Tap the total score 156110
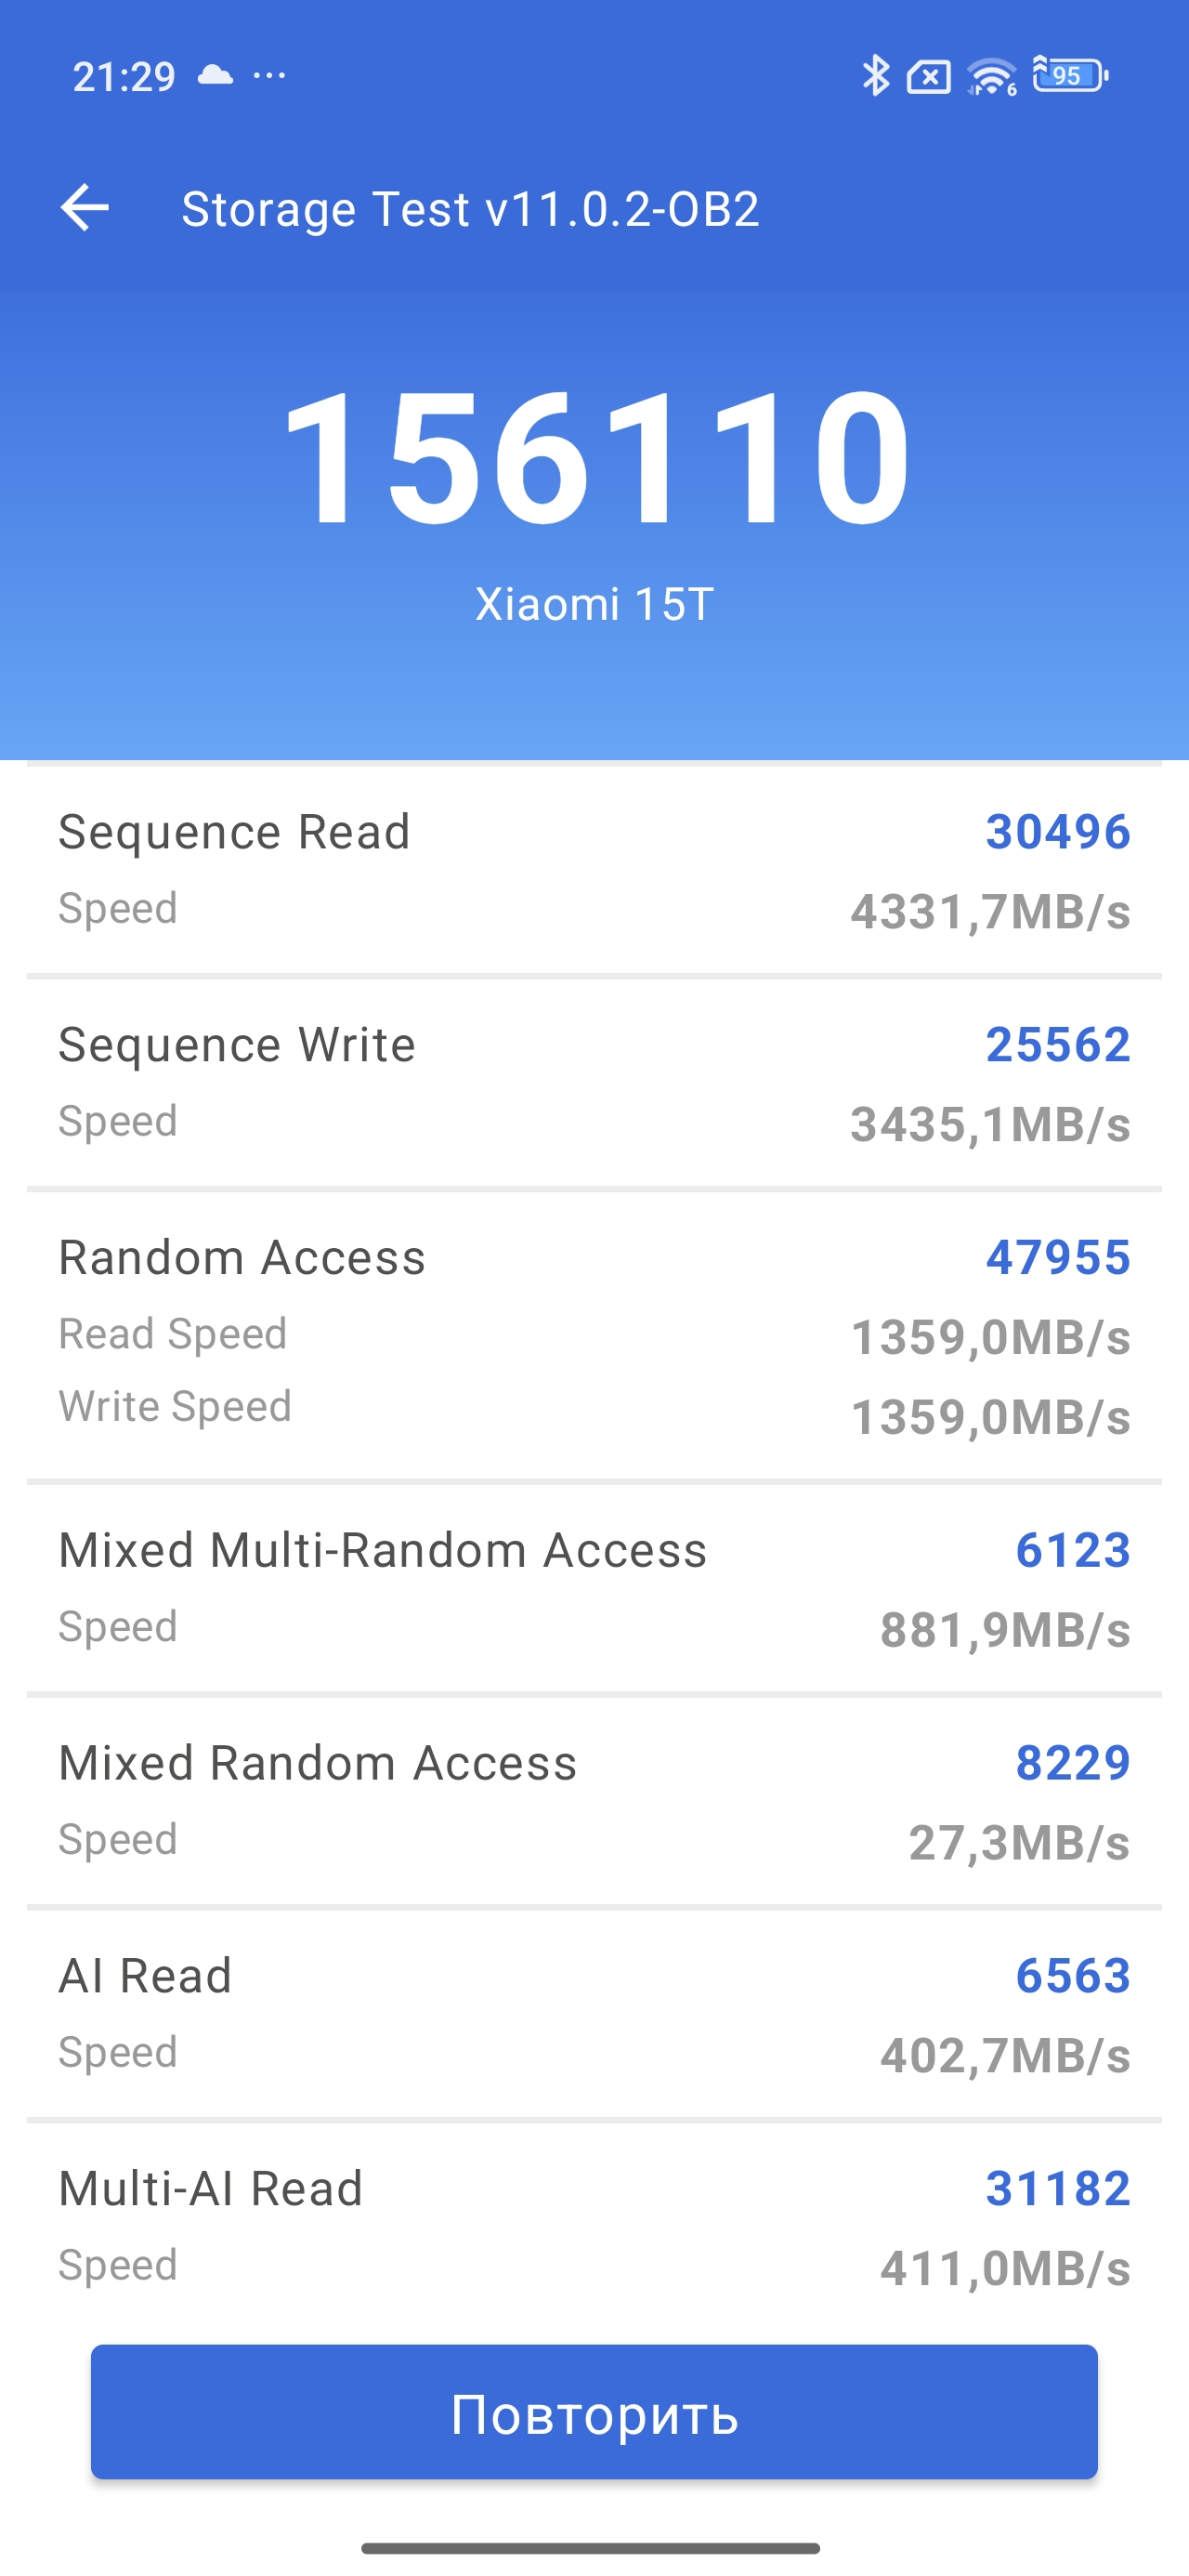1189x2576 pixels. point(596,458)
